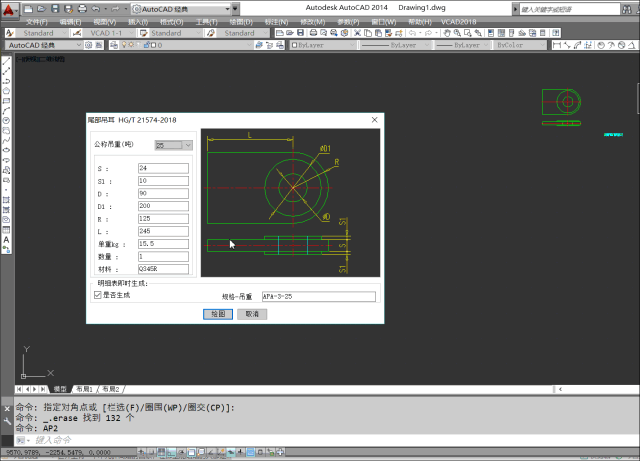This screenshot has height=461, width=640.
Task: Switch to the 布局1 layout tab
Action: [82, 388]
